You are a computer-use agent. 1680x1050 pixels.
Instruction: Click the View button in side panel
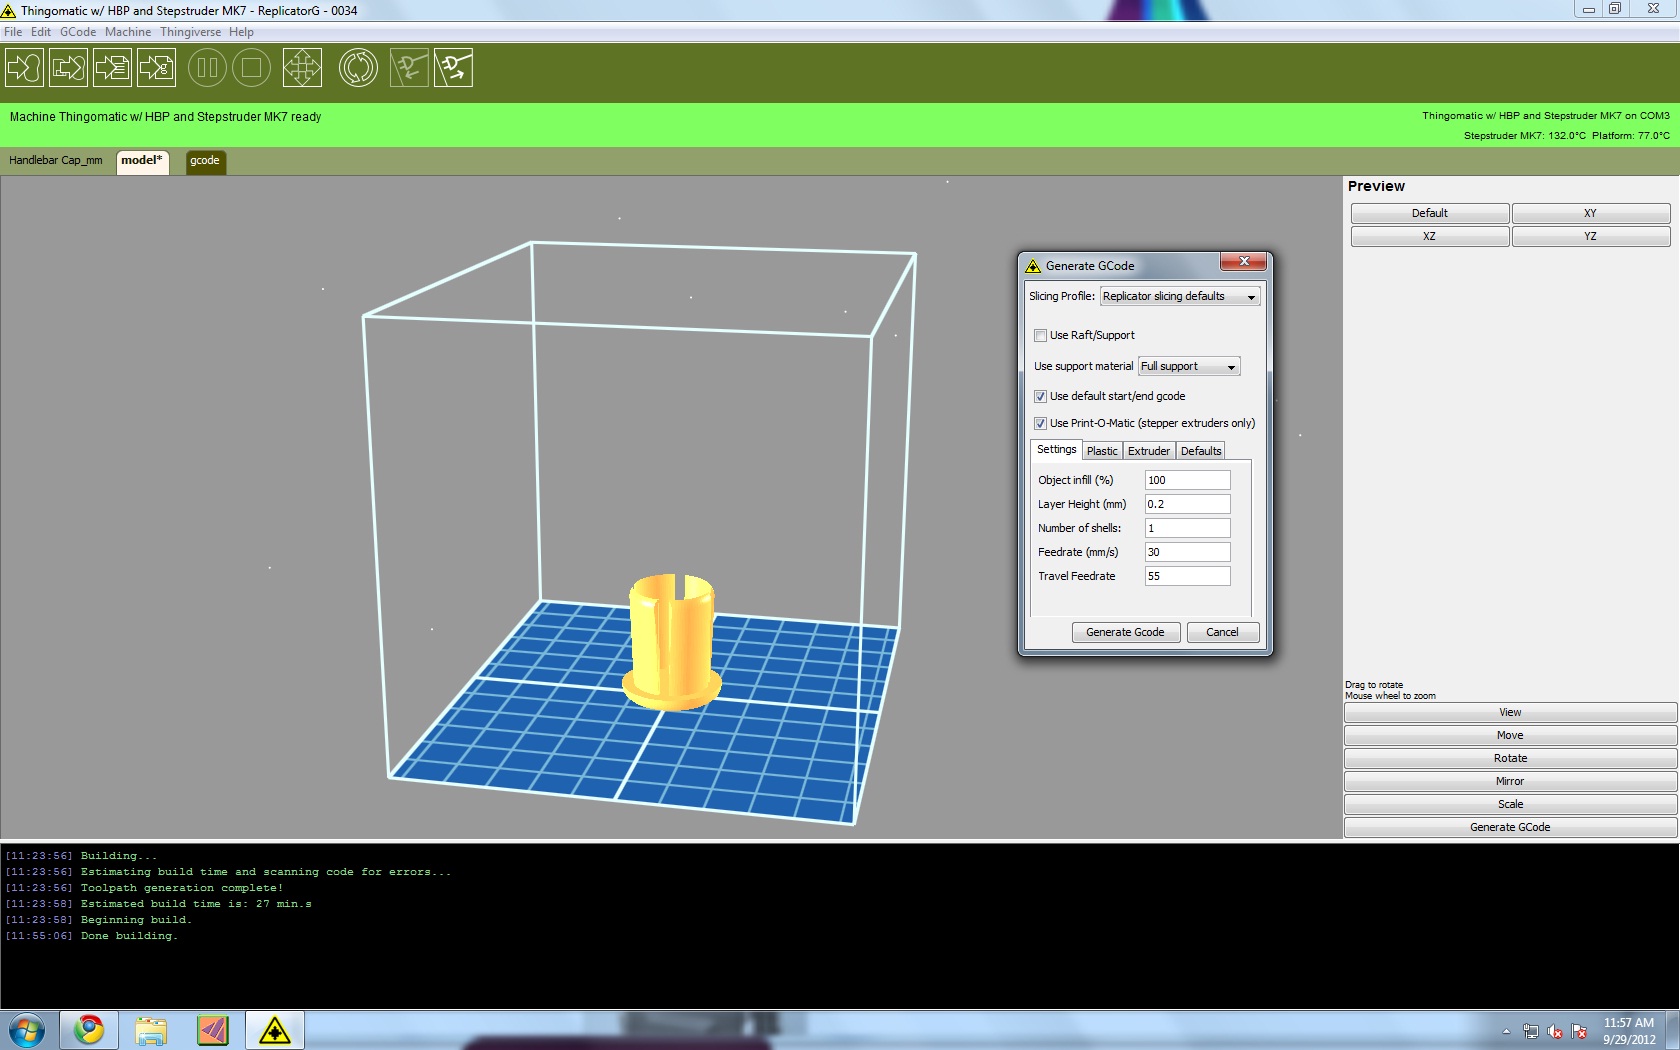pyautogui.click(x=1510, y=713)
